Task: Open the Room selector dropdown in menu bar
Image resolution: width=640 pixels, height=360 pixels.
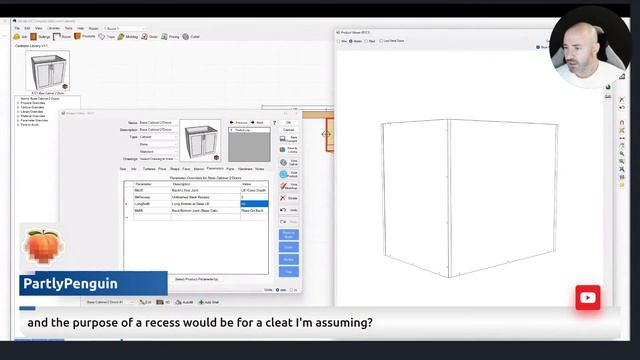Action: click(123, 29)
